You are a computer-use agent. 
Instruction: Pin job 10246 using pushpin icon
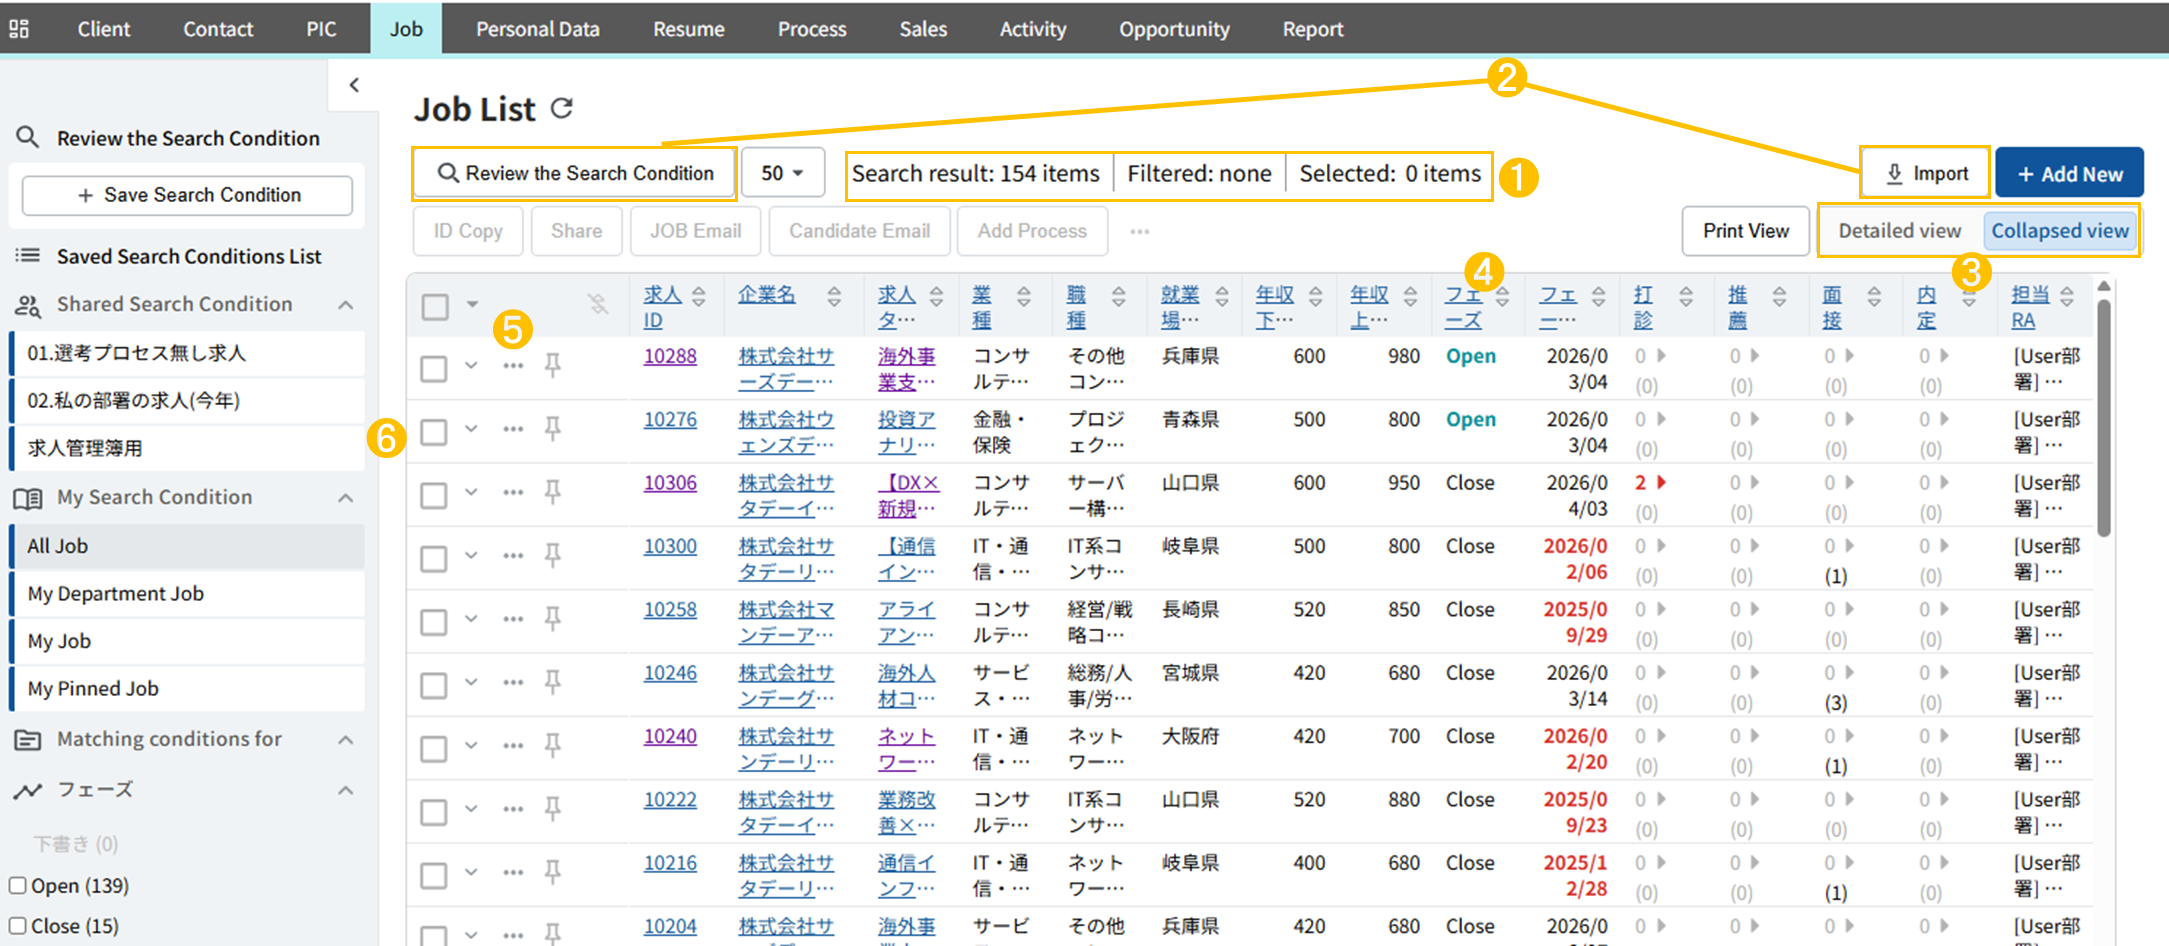tap(552, 683)
